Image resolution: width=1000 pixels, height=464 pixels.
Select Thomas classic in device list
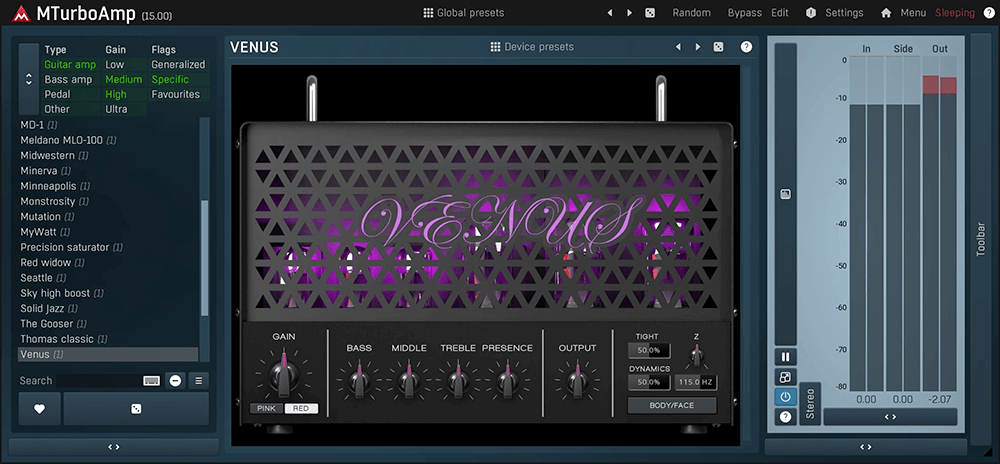[x=64, y=339]
